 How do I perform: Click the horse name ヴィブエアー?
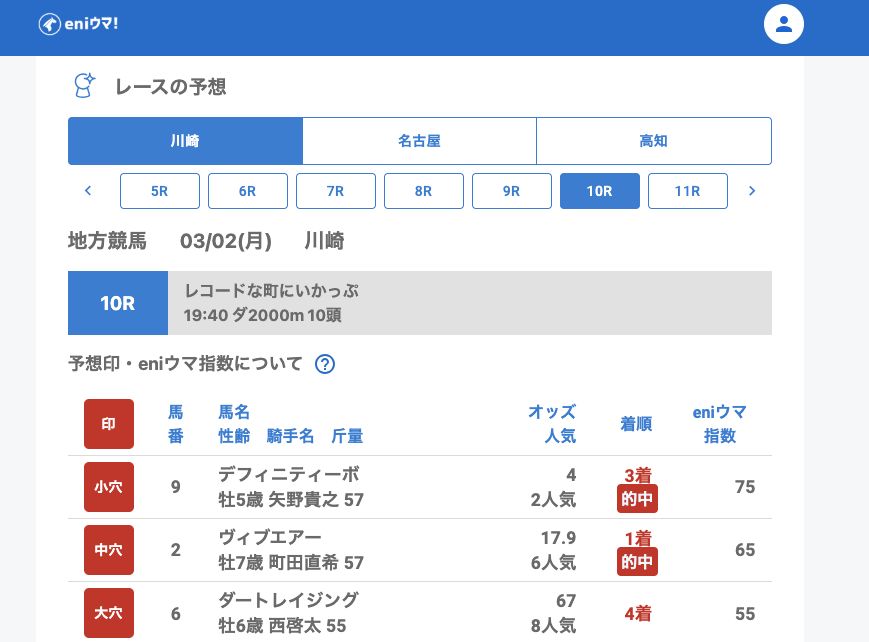point(270,538)
